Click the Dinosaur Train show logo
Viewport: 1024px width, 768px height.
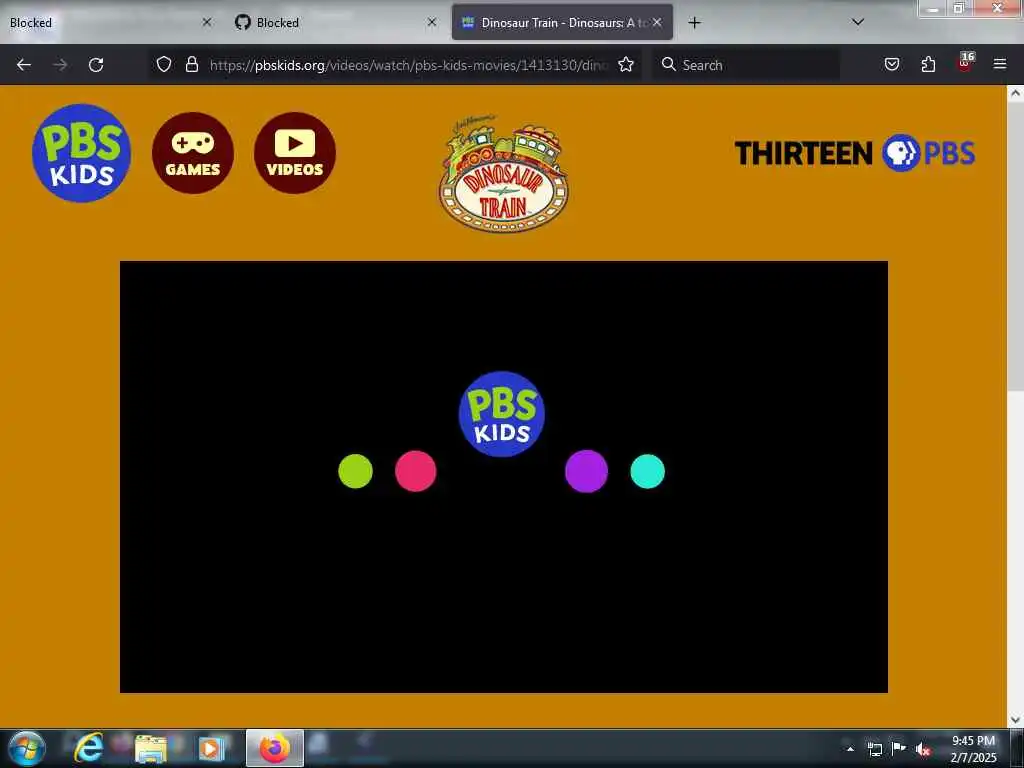pos(504,174)
